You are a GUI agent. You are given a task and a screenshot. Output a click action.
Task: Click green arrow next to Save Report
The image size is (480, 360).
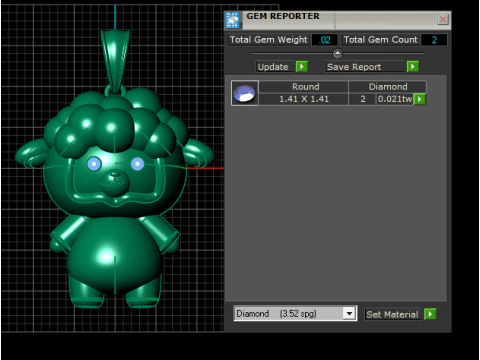coord(413,67)
